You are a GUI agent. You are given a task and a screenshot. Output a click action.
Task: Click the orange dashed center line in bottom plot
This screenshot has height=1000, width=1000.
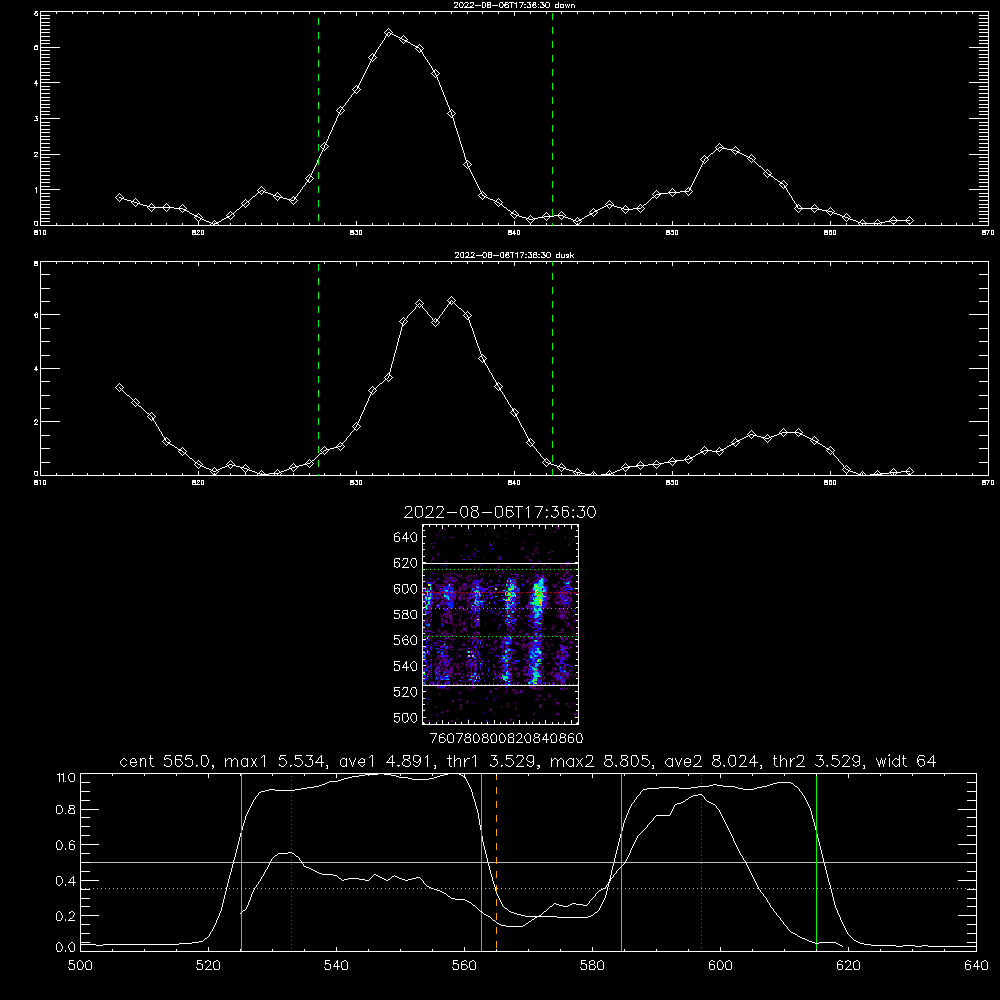click(x=496, y=862)
